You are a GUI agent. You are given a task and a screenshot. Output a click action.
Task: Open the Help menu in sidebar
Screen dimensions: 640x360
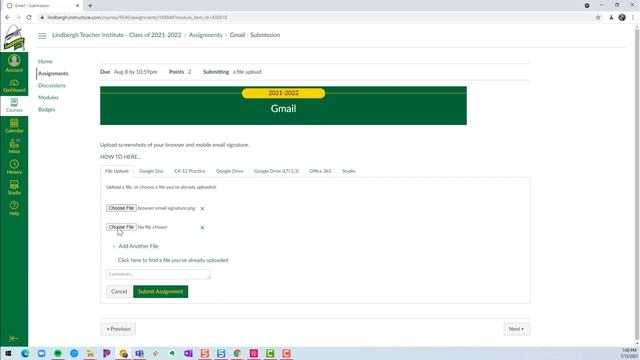tap(14, 208)
